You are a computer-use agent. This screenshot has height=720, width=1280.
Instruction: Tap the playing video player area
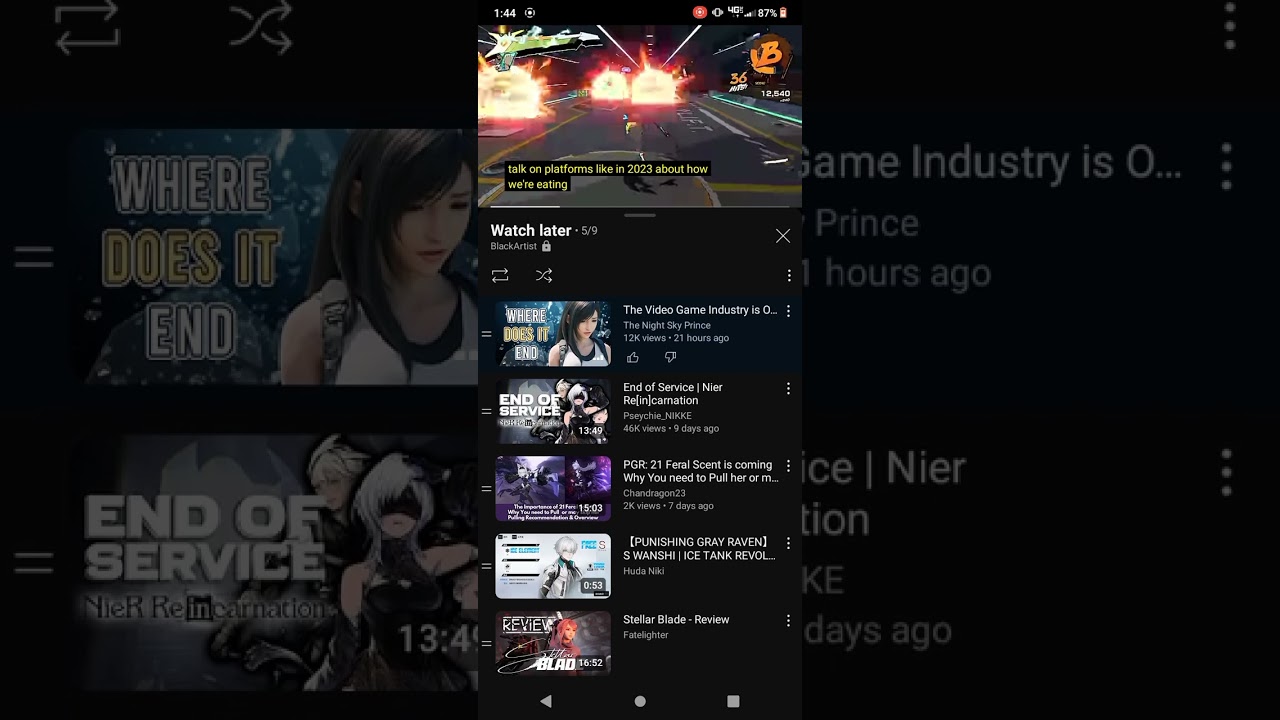click(x=640, y=115)
